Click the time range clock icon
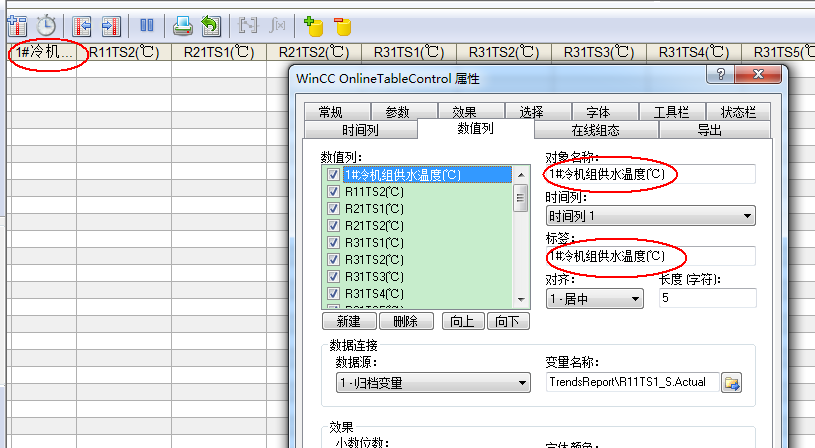Screen dimensions: 815x448 point(46,25)
